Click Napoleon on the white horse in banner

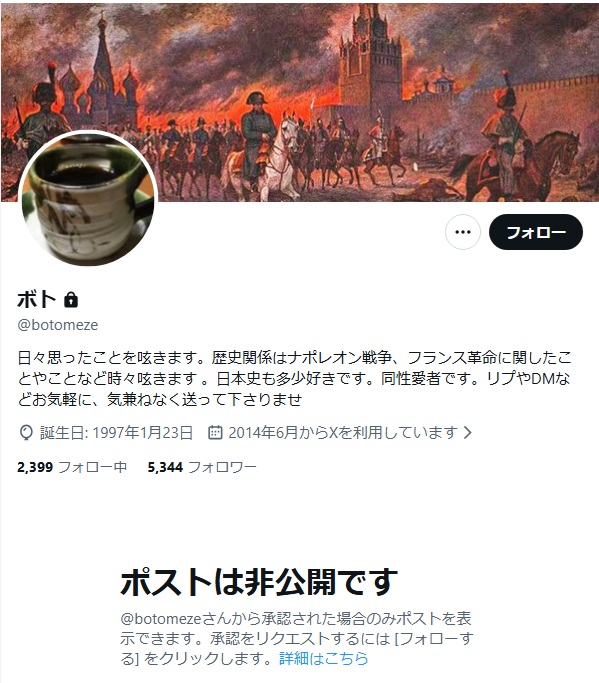[x=261, y=146]
